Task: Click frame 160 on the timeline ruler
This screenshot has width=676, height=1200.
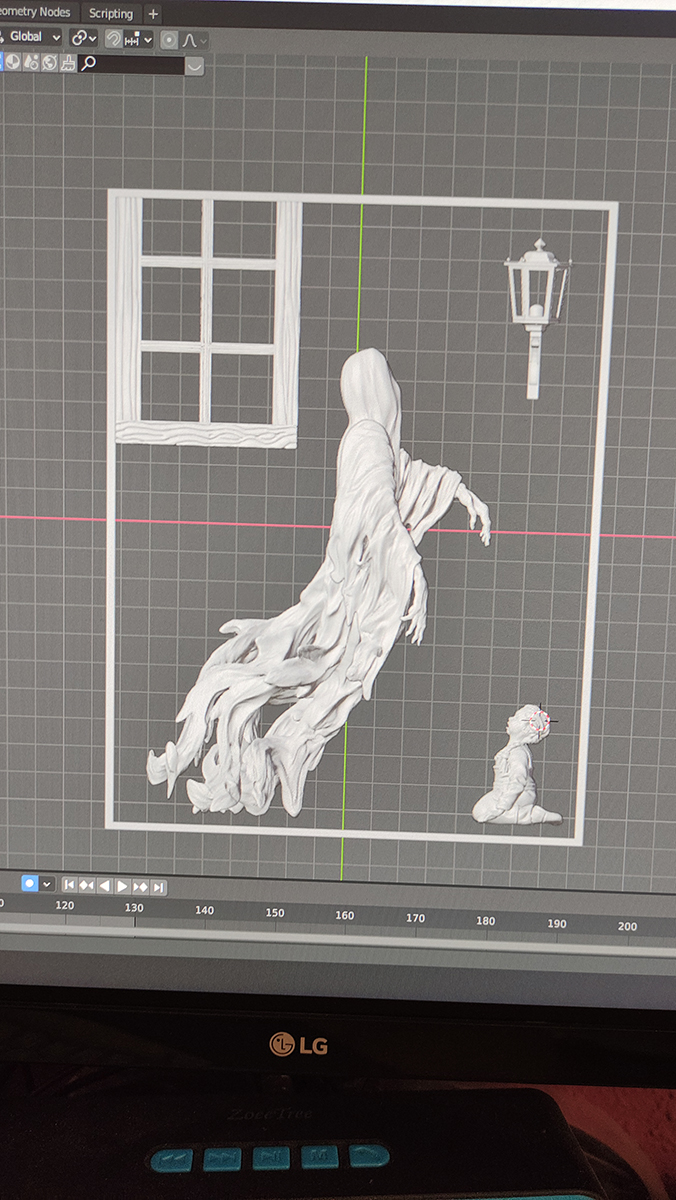Action: click(345, 915)
